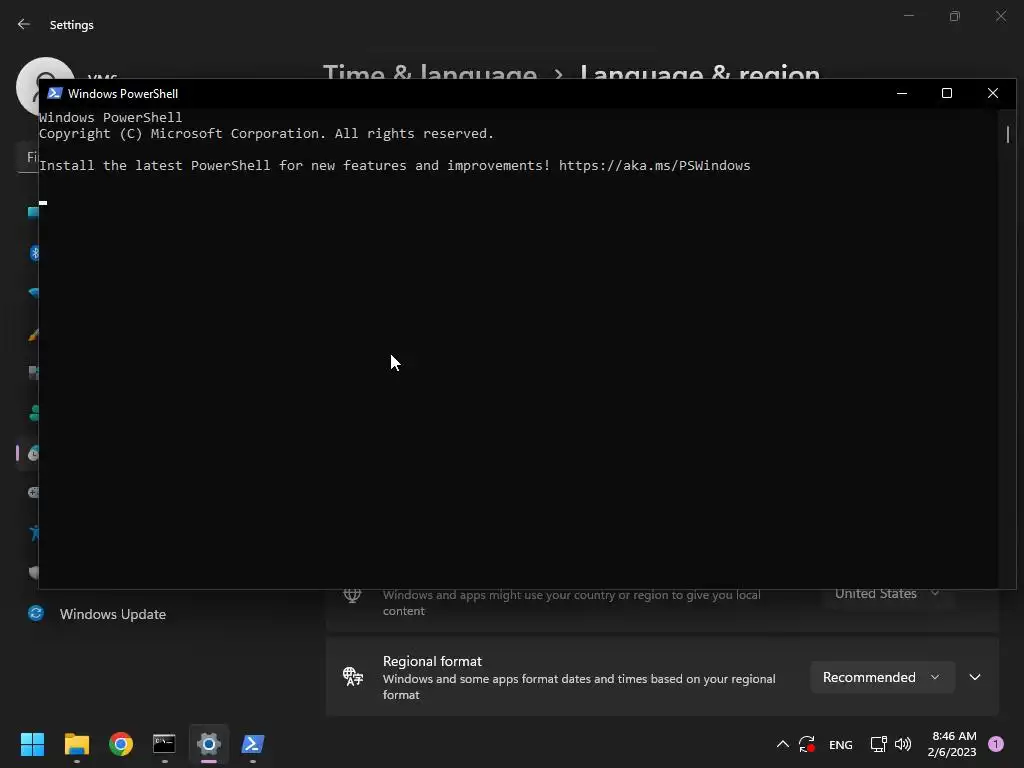This screenshot has height=768, width=1024.
Task: Open File Explorer from the taskbar
Action: point(76,744)
